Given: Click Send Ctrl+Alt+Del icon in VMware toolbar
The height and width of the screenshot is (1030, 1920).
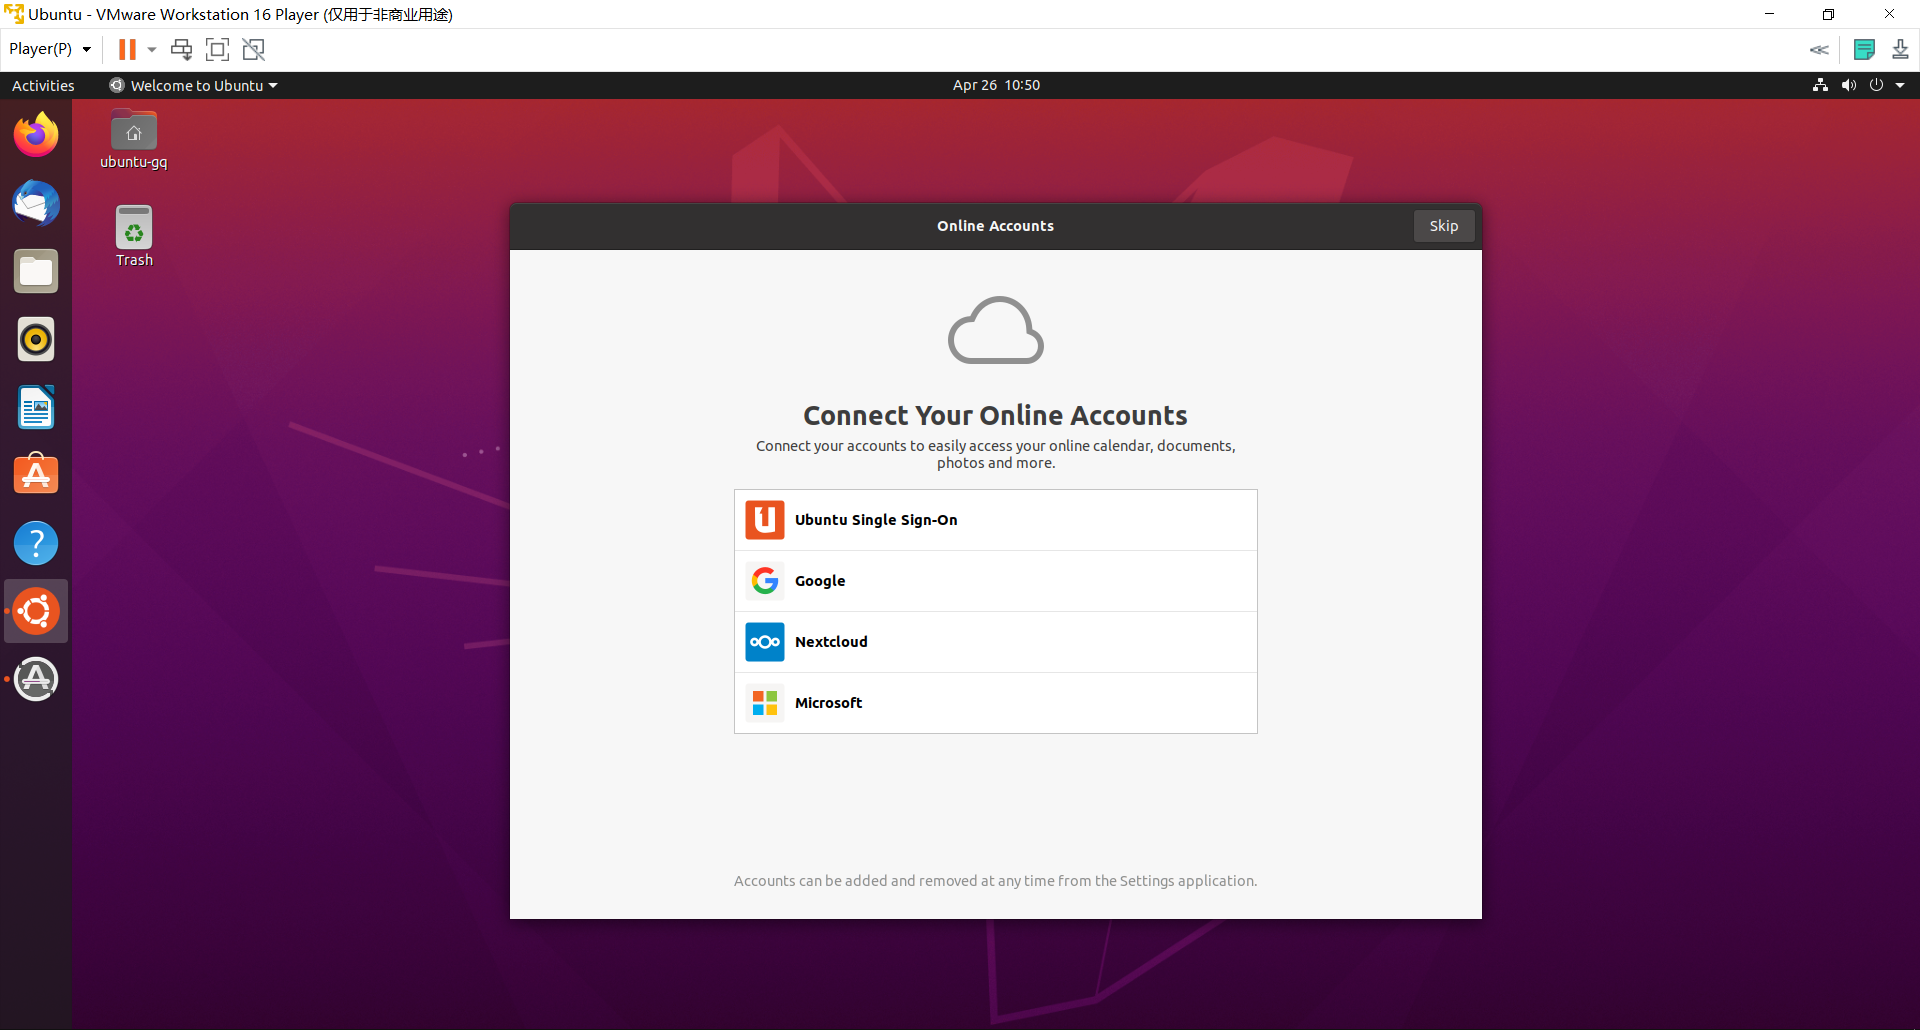Looking at the screenshot, I should [181, 49].
